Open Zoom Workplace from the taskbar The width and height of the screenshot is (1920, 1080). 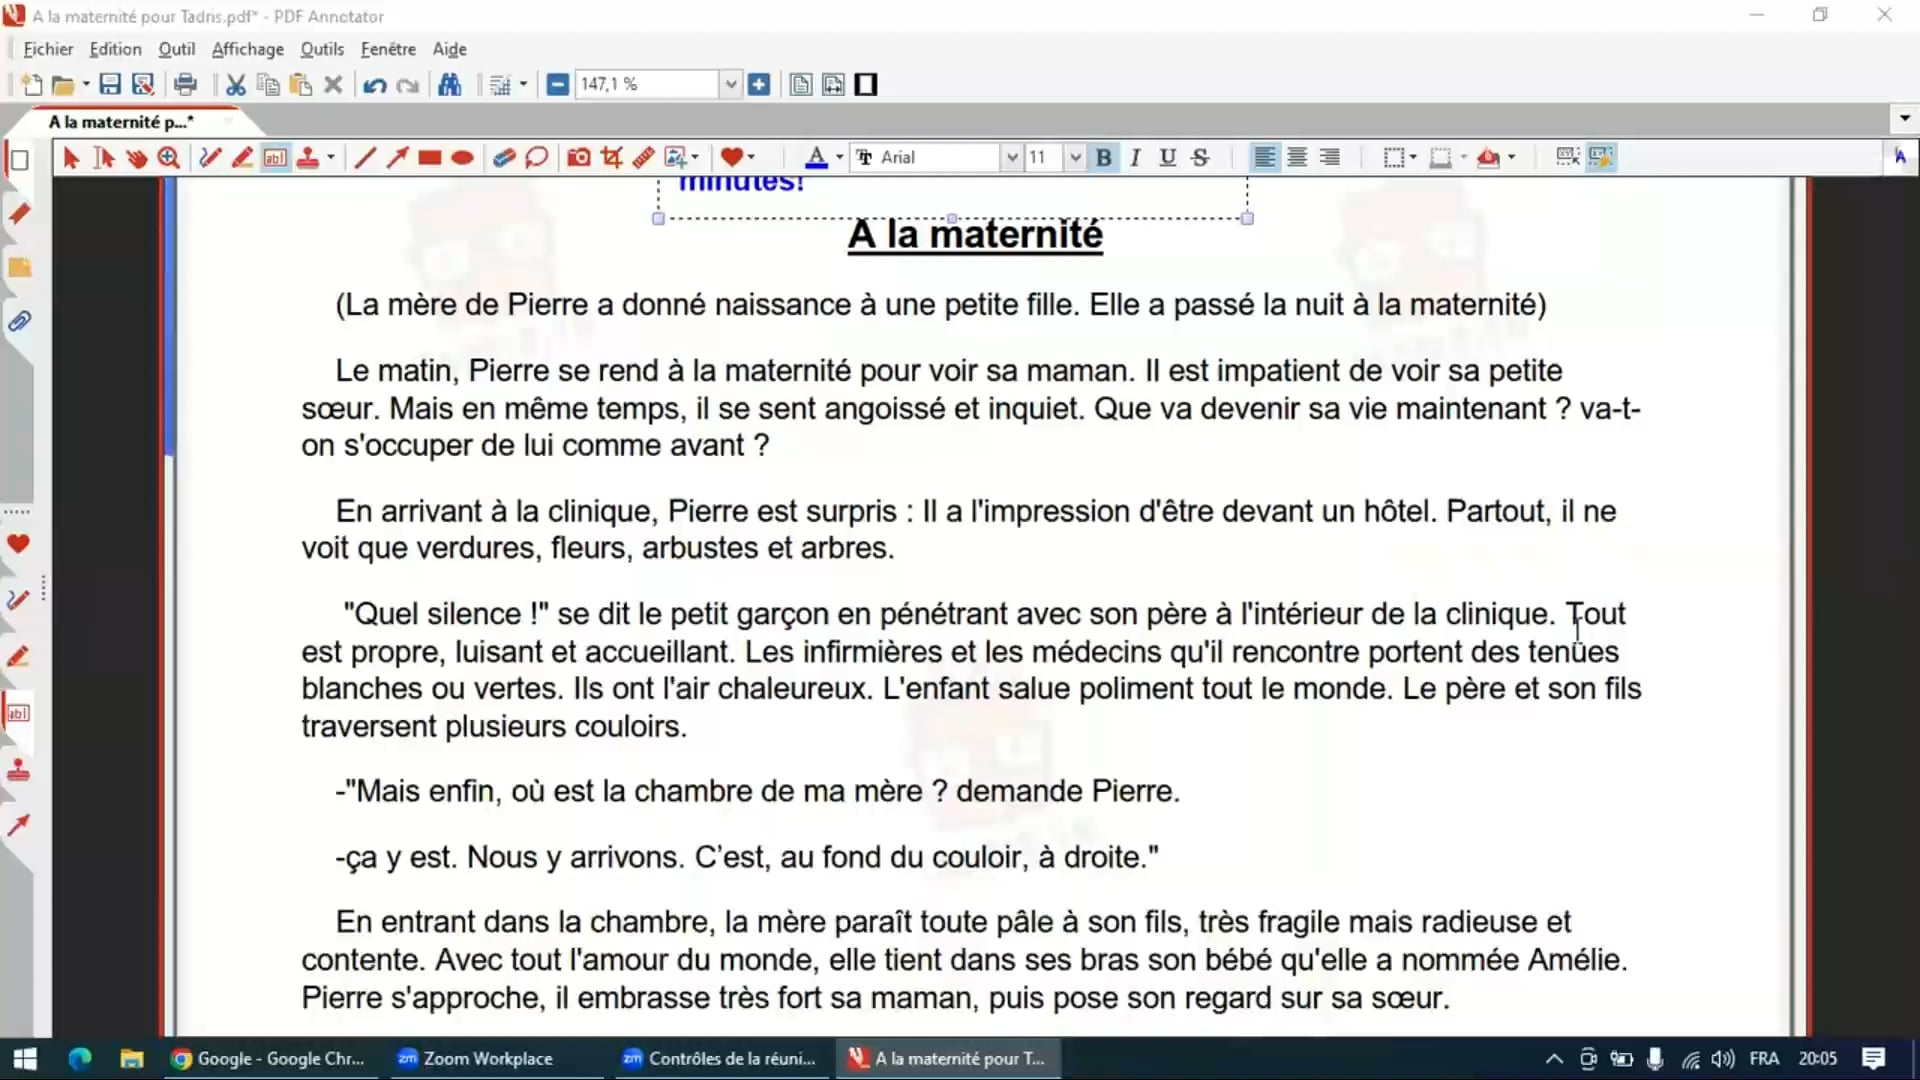click(476, 1058)
